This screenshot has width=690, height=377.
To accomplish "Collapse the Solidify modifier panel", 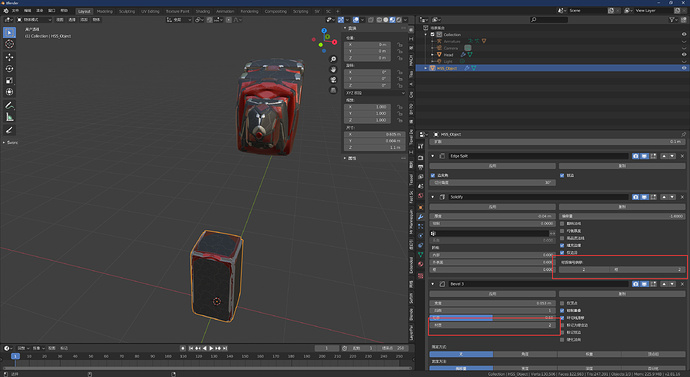I will click(433, 197).
